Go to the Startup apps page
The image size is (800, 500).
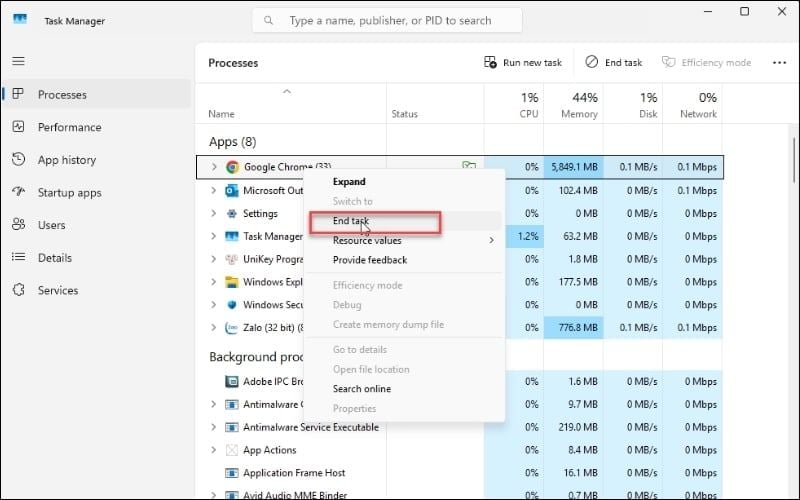(x=97, y=192)
